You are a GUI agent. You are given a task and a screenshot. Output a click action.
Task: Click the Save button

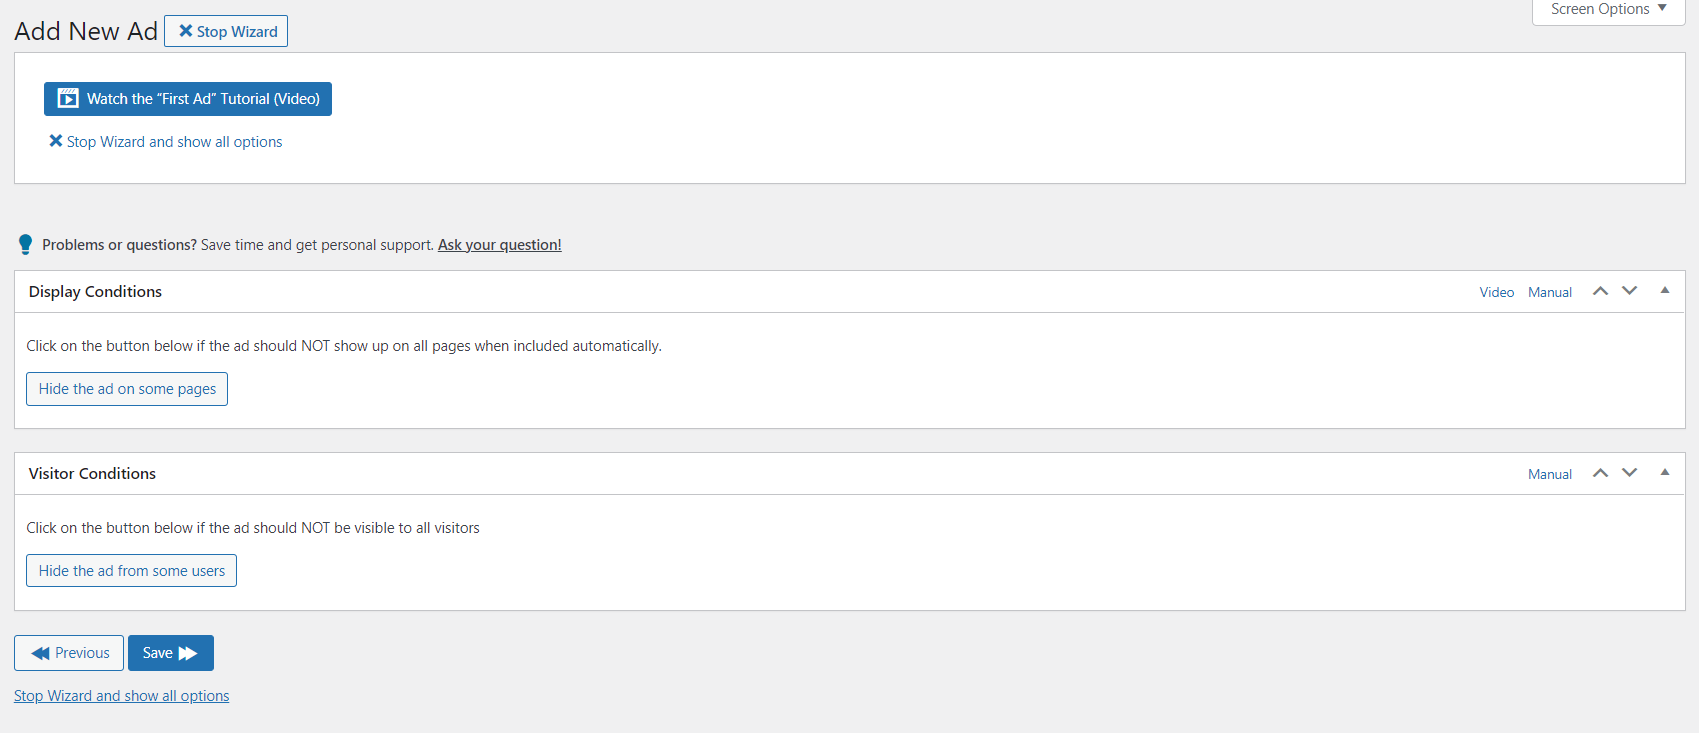point(171,653)
